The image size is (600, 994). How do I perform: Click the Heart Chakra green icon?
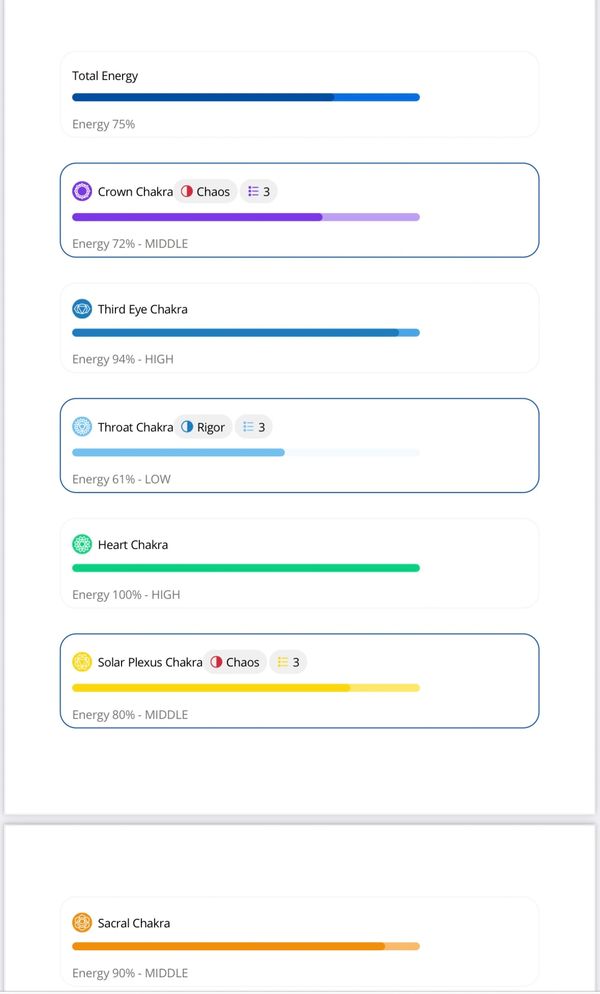(82, 545)
